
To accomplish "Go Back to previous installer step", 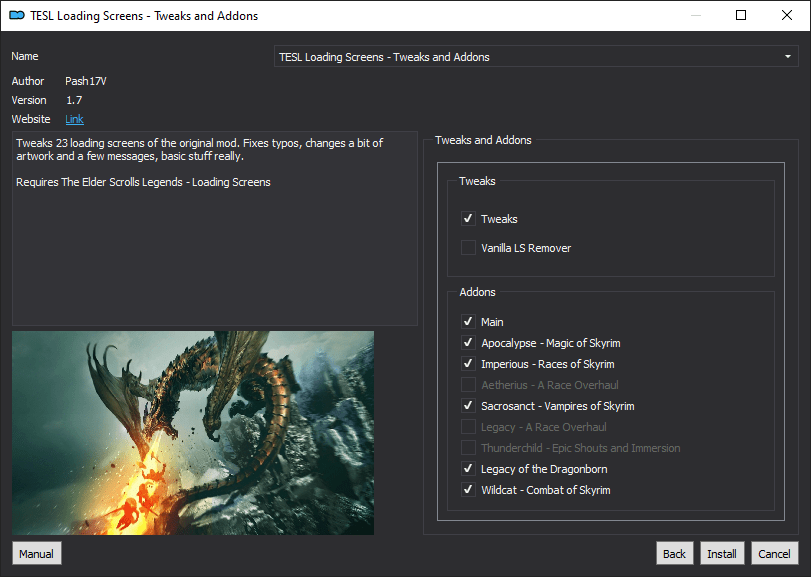I will [x=674, y=554].
